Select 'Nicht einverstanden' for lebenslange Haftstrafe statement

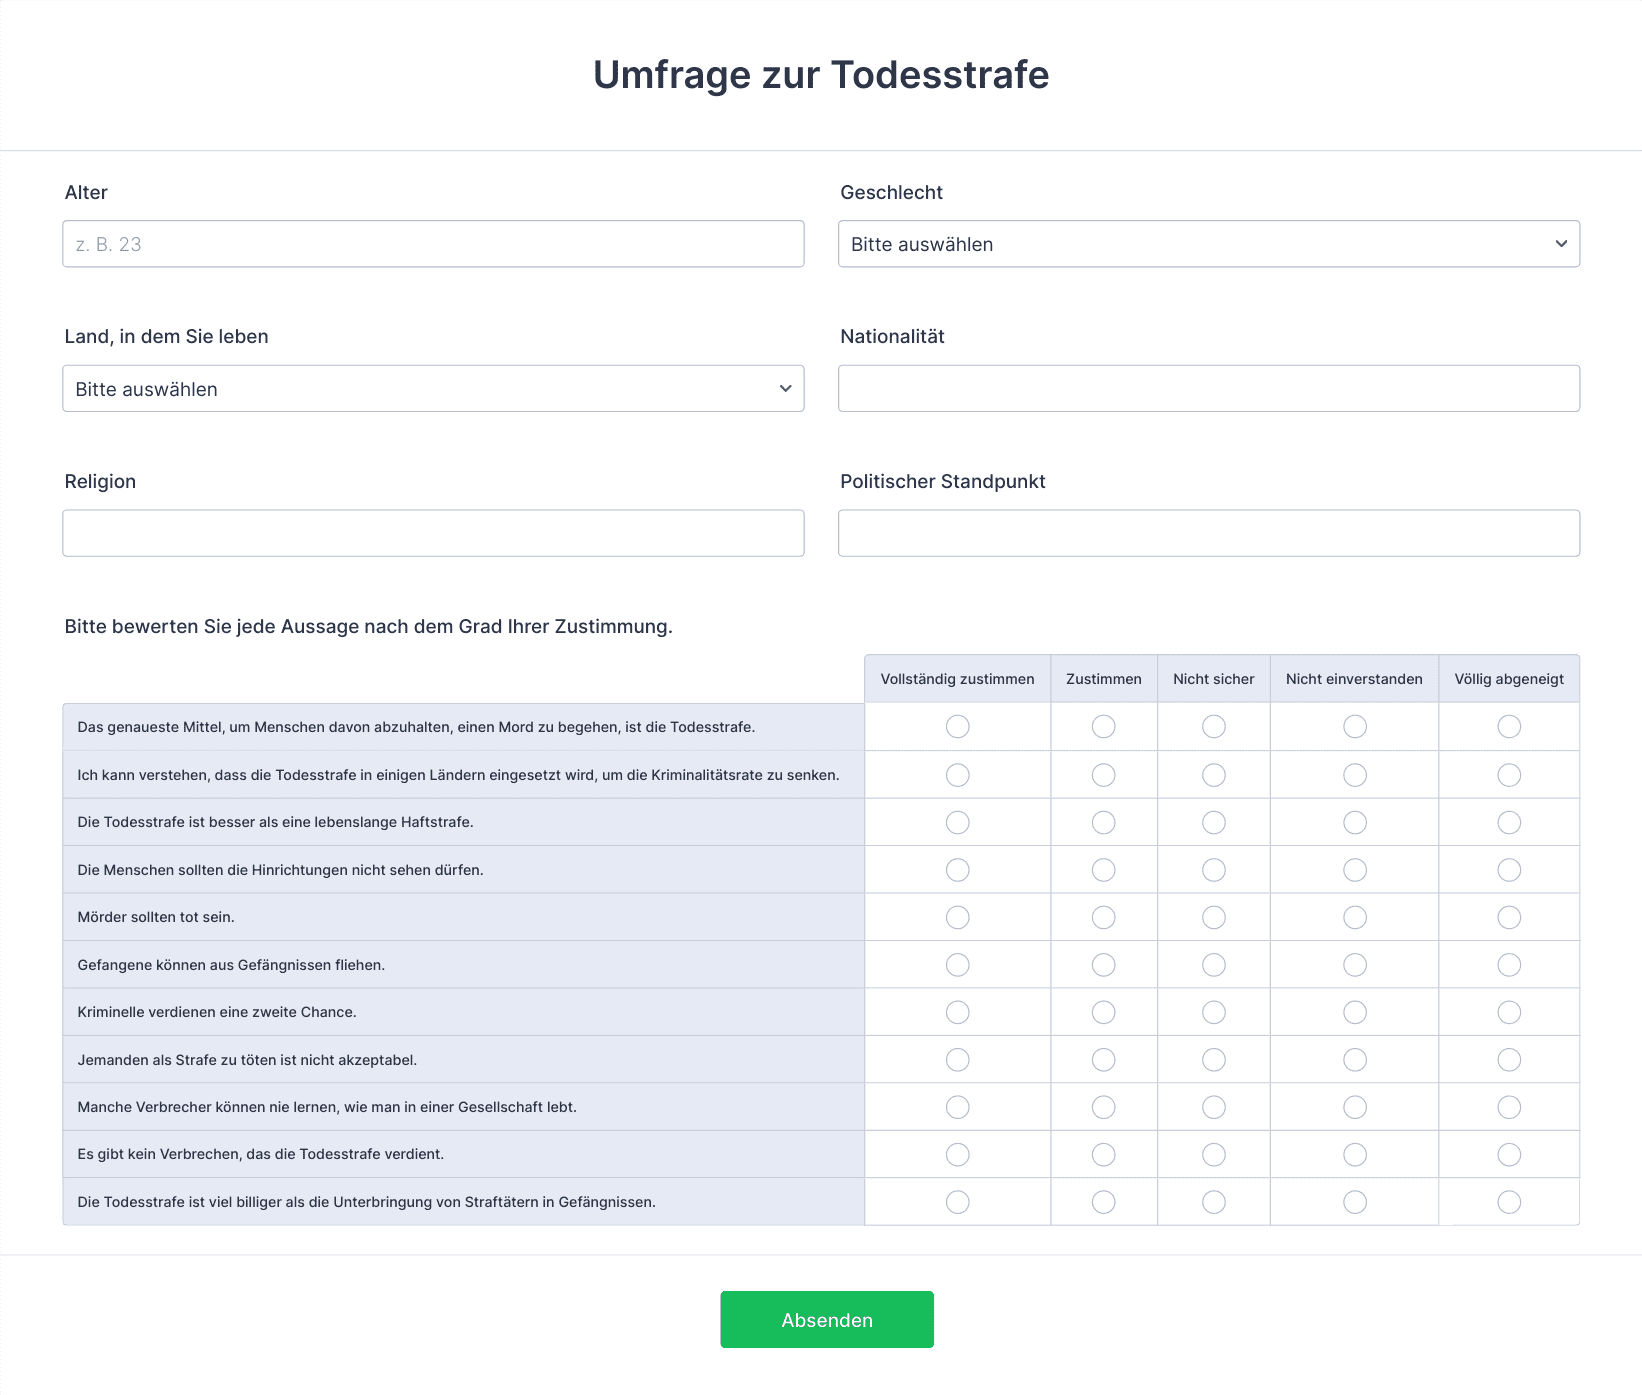[1354, 822]
